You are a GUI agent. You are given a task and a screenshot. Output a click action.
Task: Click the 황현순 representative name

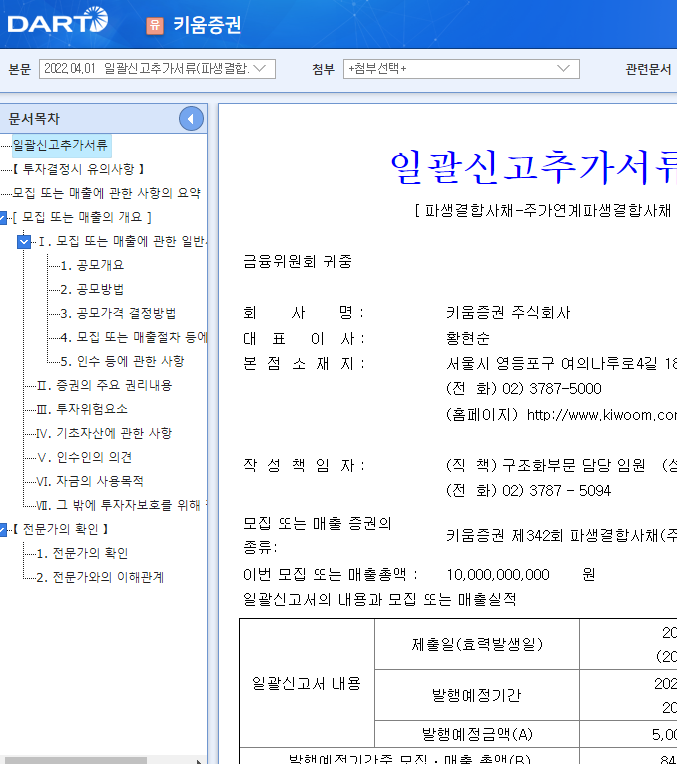pos(468,338)
